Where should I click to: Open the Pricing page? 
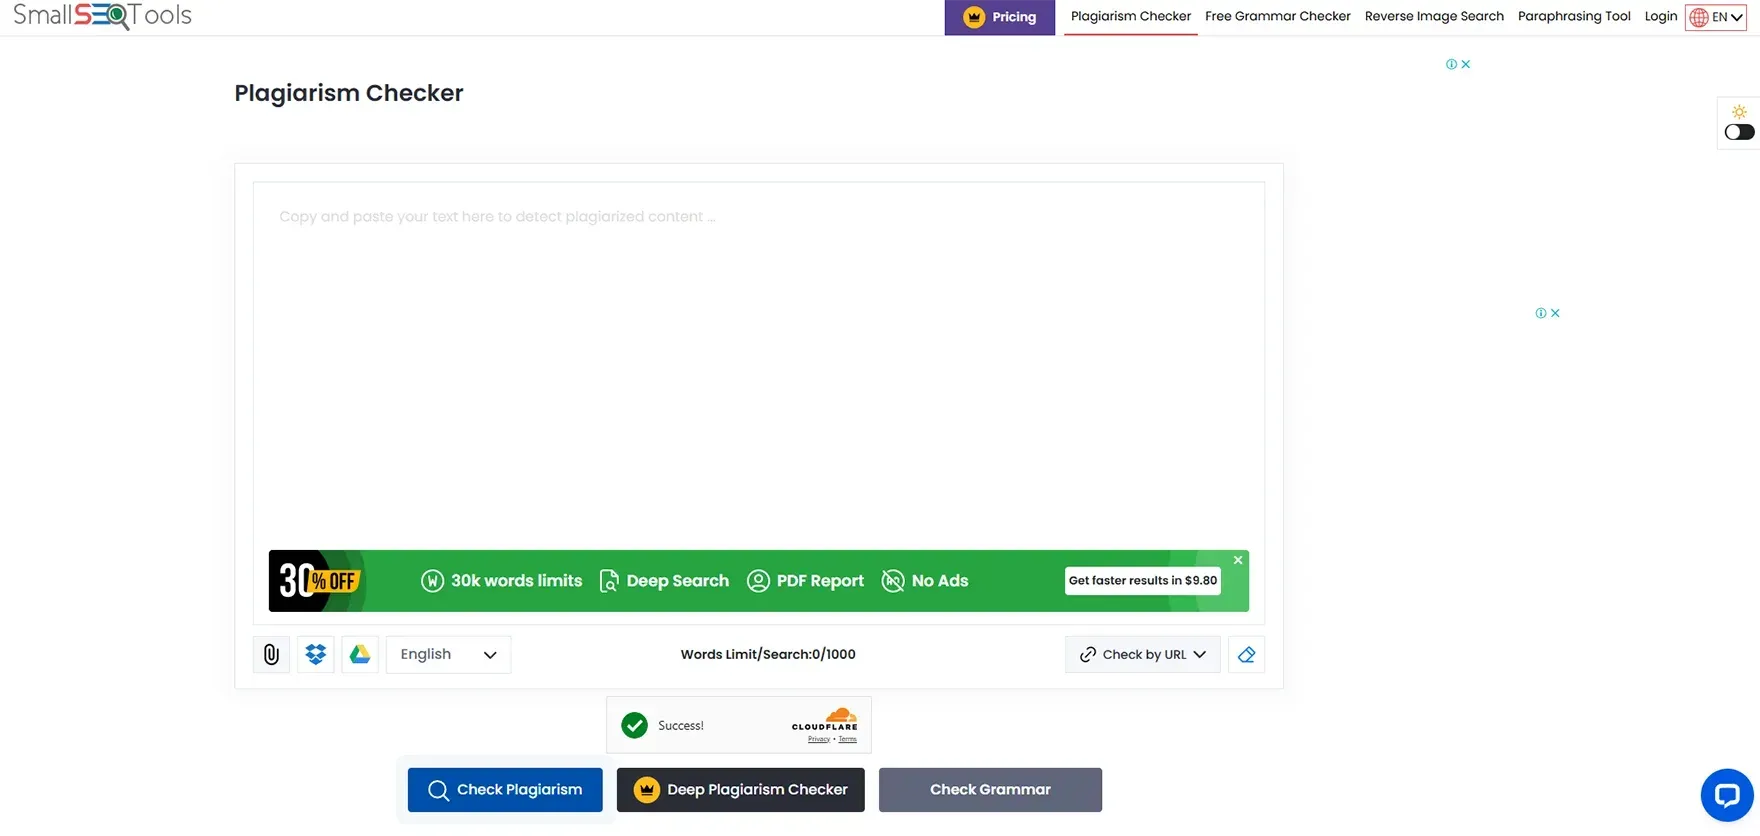[999, 17]
